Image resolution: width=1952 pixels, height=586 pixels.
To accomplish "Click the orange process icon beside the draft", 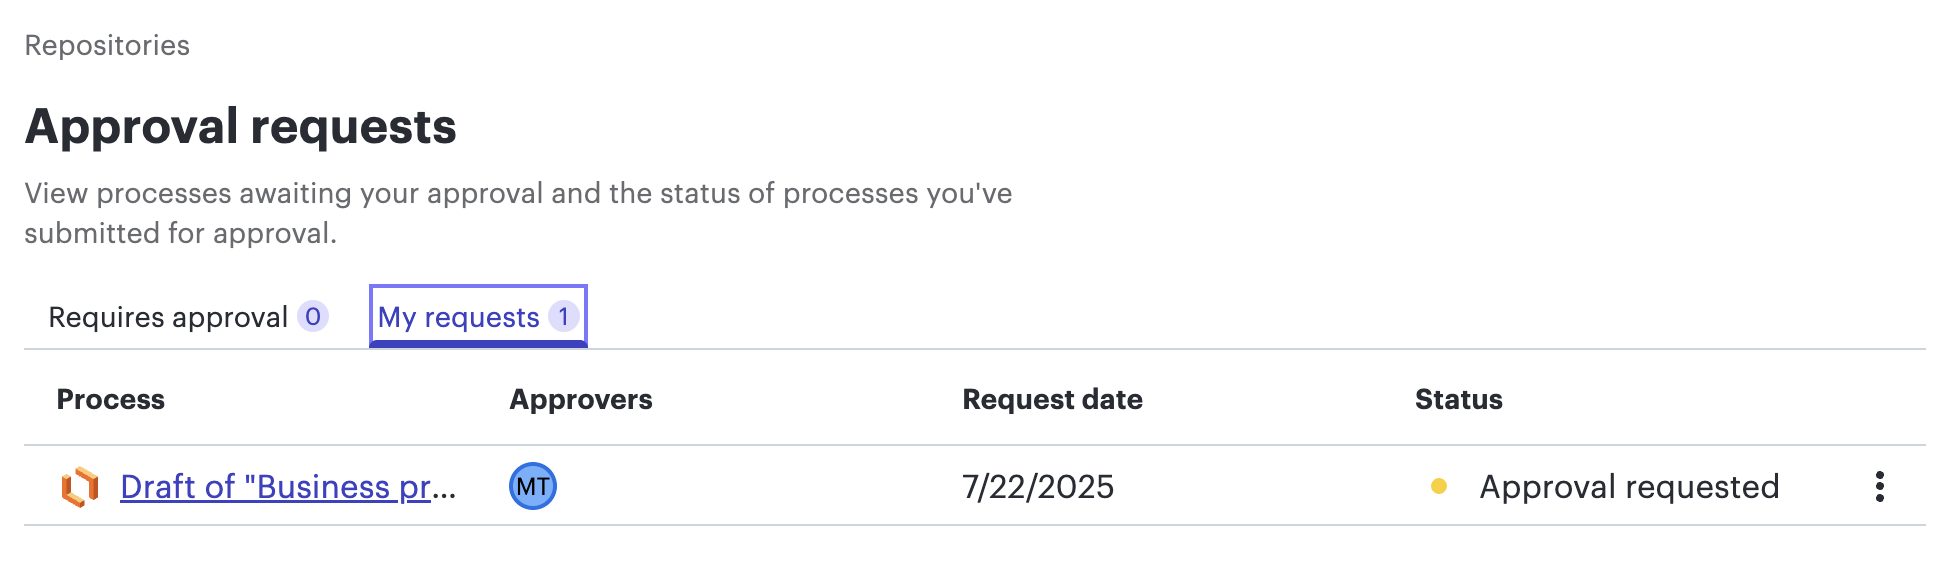I will coord(80,487).
